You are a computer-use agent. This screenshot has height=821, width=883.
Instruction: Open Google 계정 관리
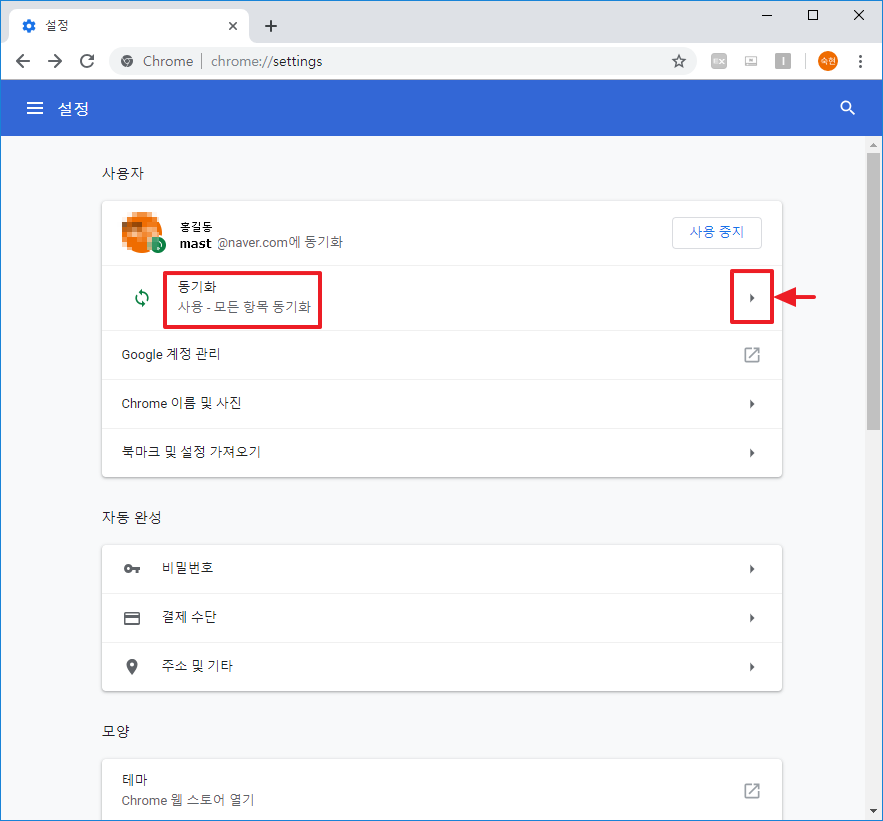point(442,355)
